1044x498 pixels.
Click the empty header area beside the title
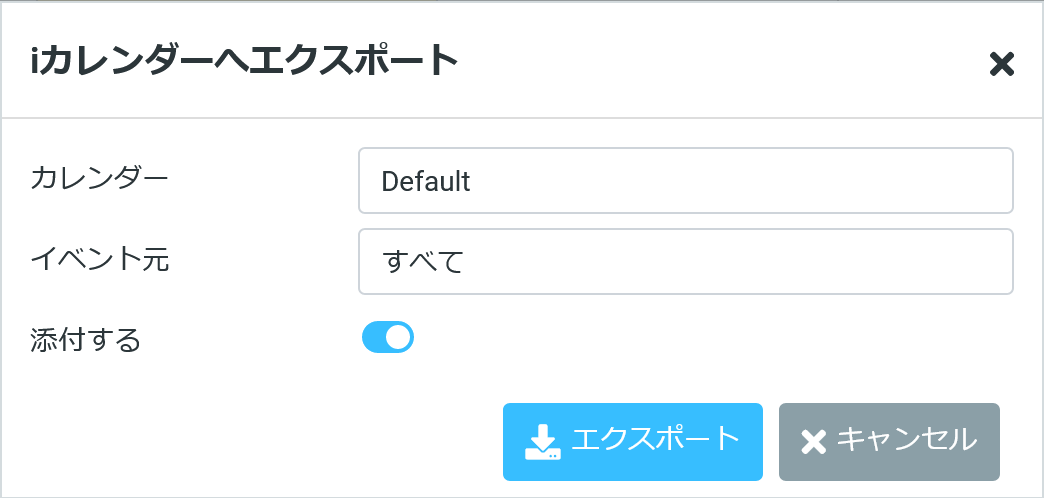point(720,62)
